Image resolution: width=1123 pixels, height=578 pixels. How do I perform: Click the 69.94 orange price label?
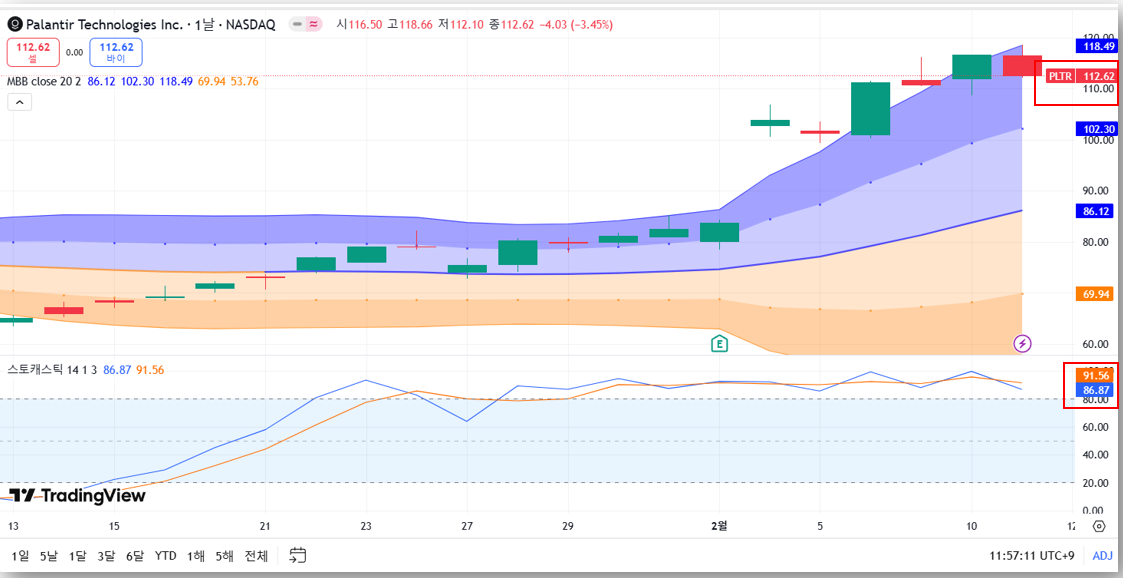coord(1095,294)
